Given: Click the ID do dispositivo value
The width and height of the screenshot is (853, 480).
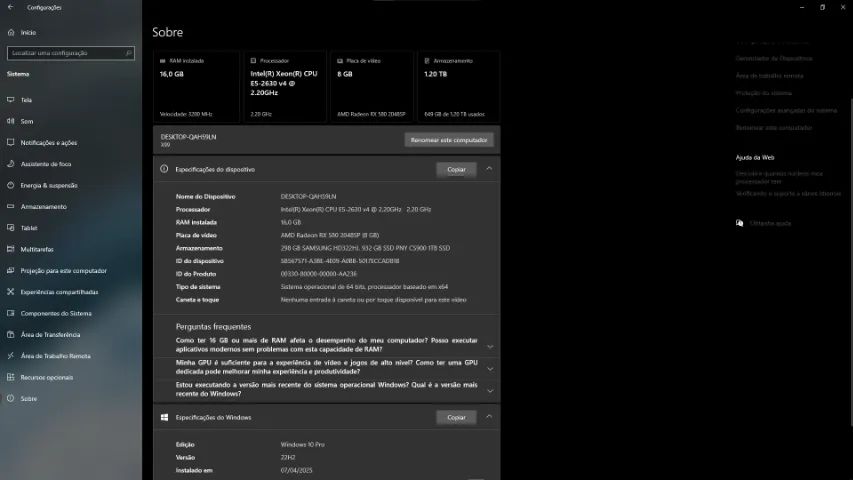Looking at the screenshot, I should click(x=340, y=261).
